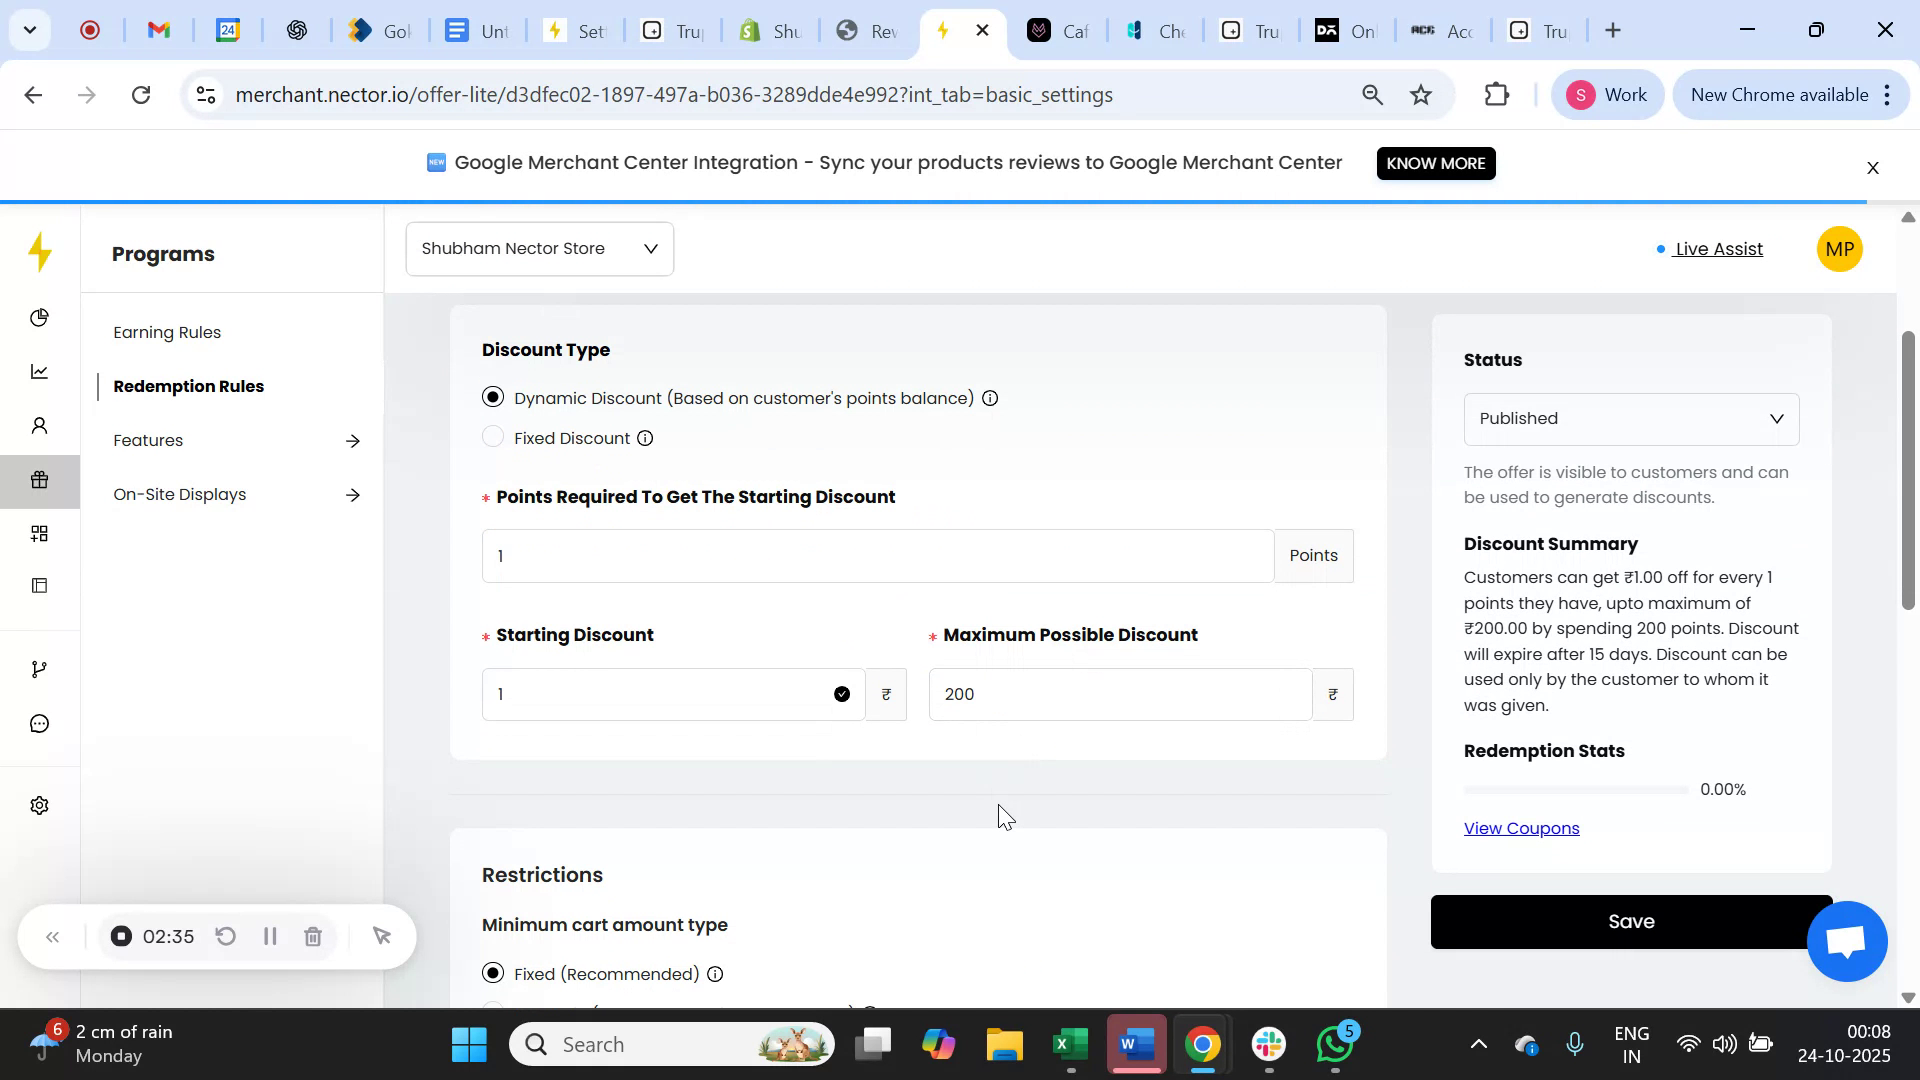The width and height of the screenshot is (1920, 1080).
Task: Select Dynamic Discount based on points balance
Action: coord(492,397)
